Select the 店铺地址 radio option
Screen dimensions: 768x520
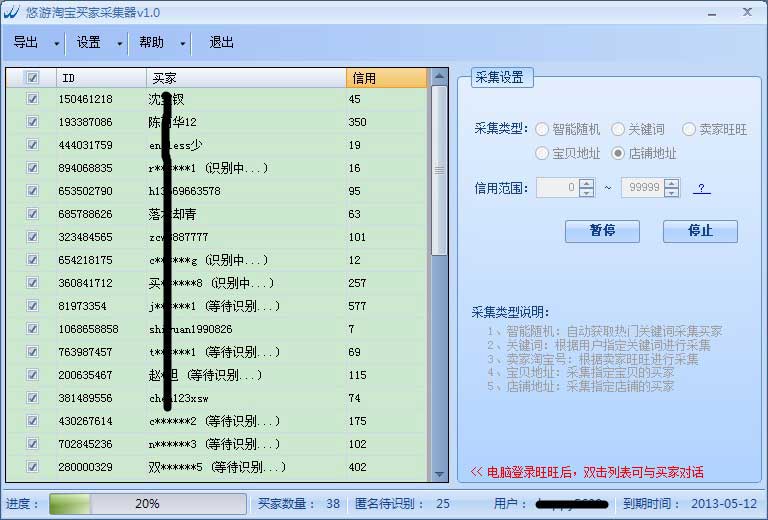click(618, 153)
